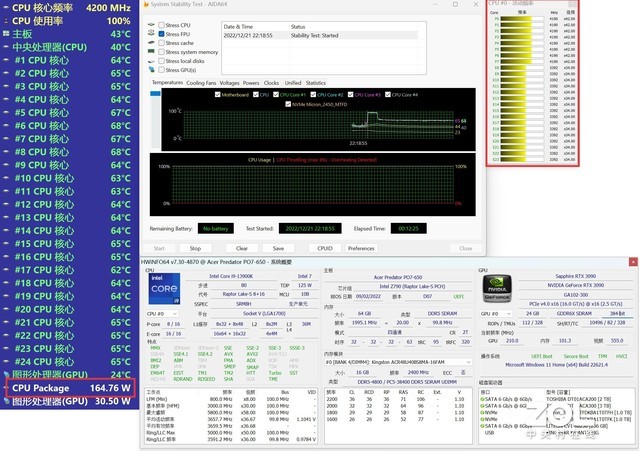The image size is (640, 451).
Task: Open the GPU #0 selector dropdown
Action: click(x=496, y=313)
